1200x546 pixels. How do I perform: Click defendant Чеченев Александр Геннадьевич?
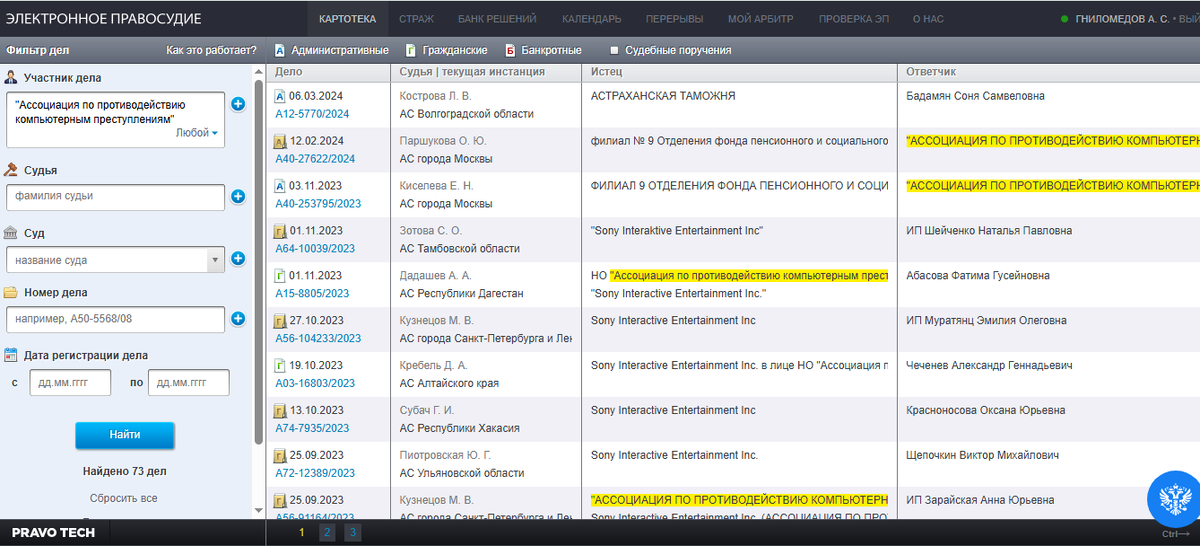(x=989, y=366)
